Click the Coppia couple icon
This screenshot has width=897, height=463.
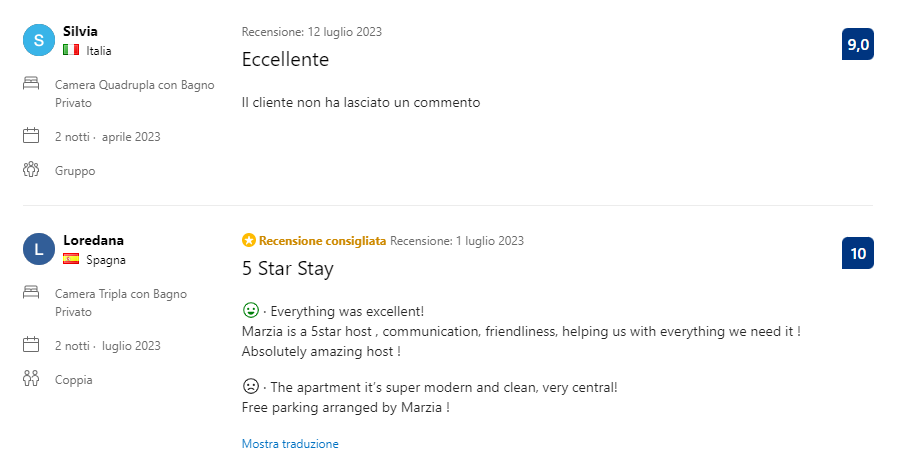coord(31,378)
